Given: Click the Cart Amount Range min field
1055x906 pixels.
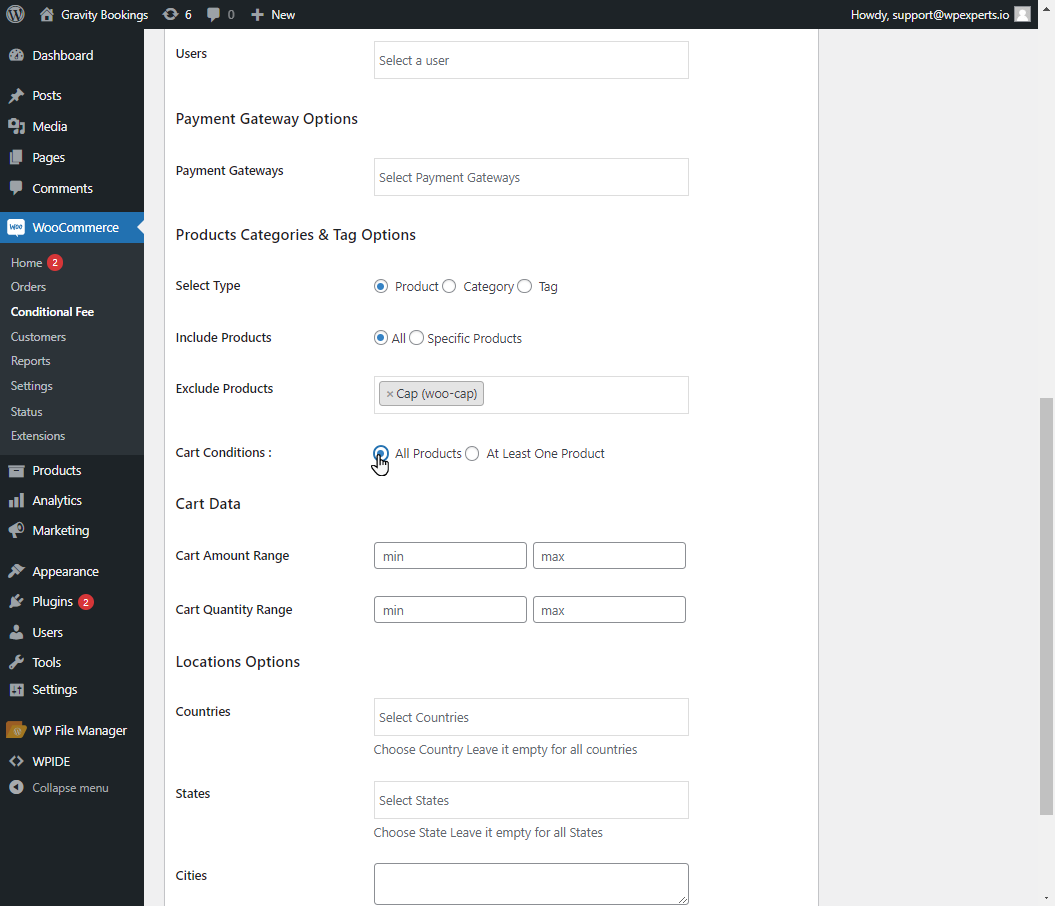Looking at the screenshot, I should [450, 556].
